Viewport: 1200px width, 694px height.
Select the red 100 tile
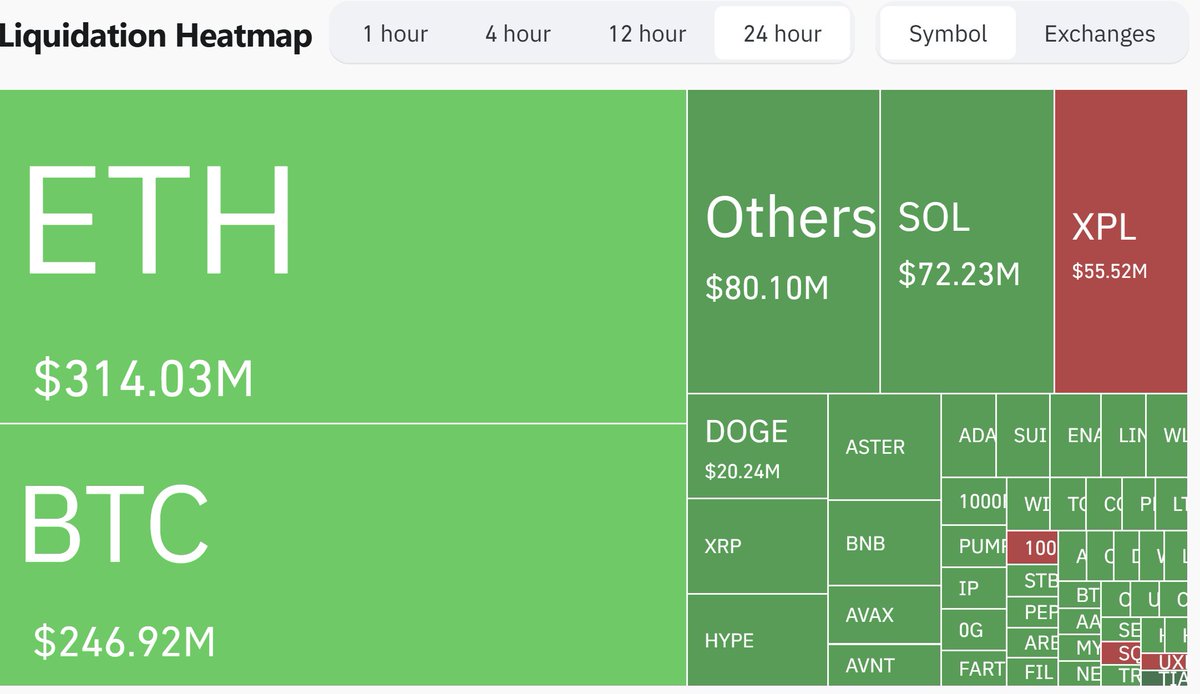[1032, 548]
